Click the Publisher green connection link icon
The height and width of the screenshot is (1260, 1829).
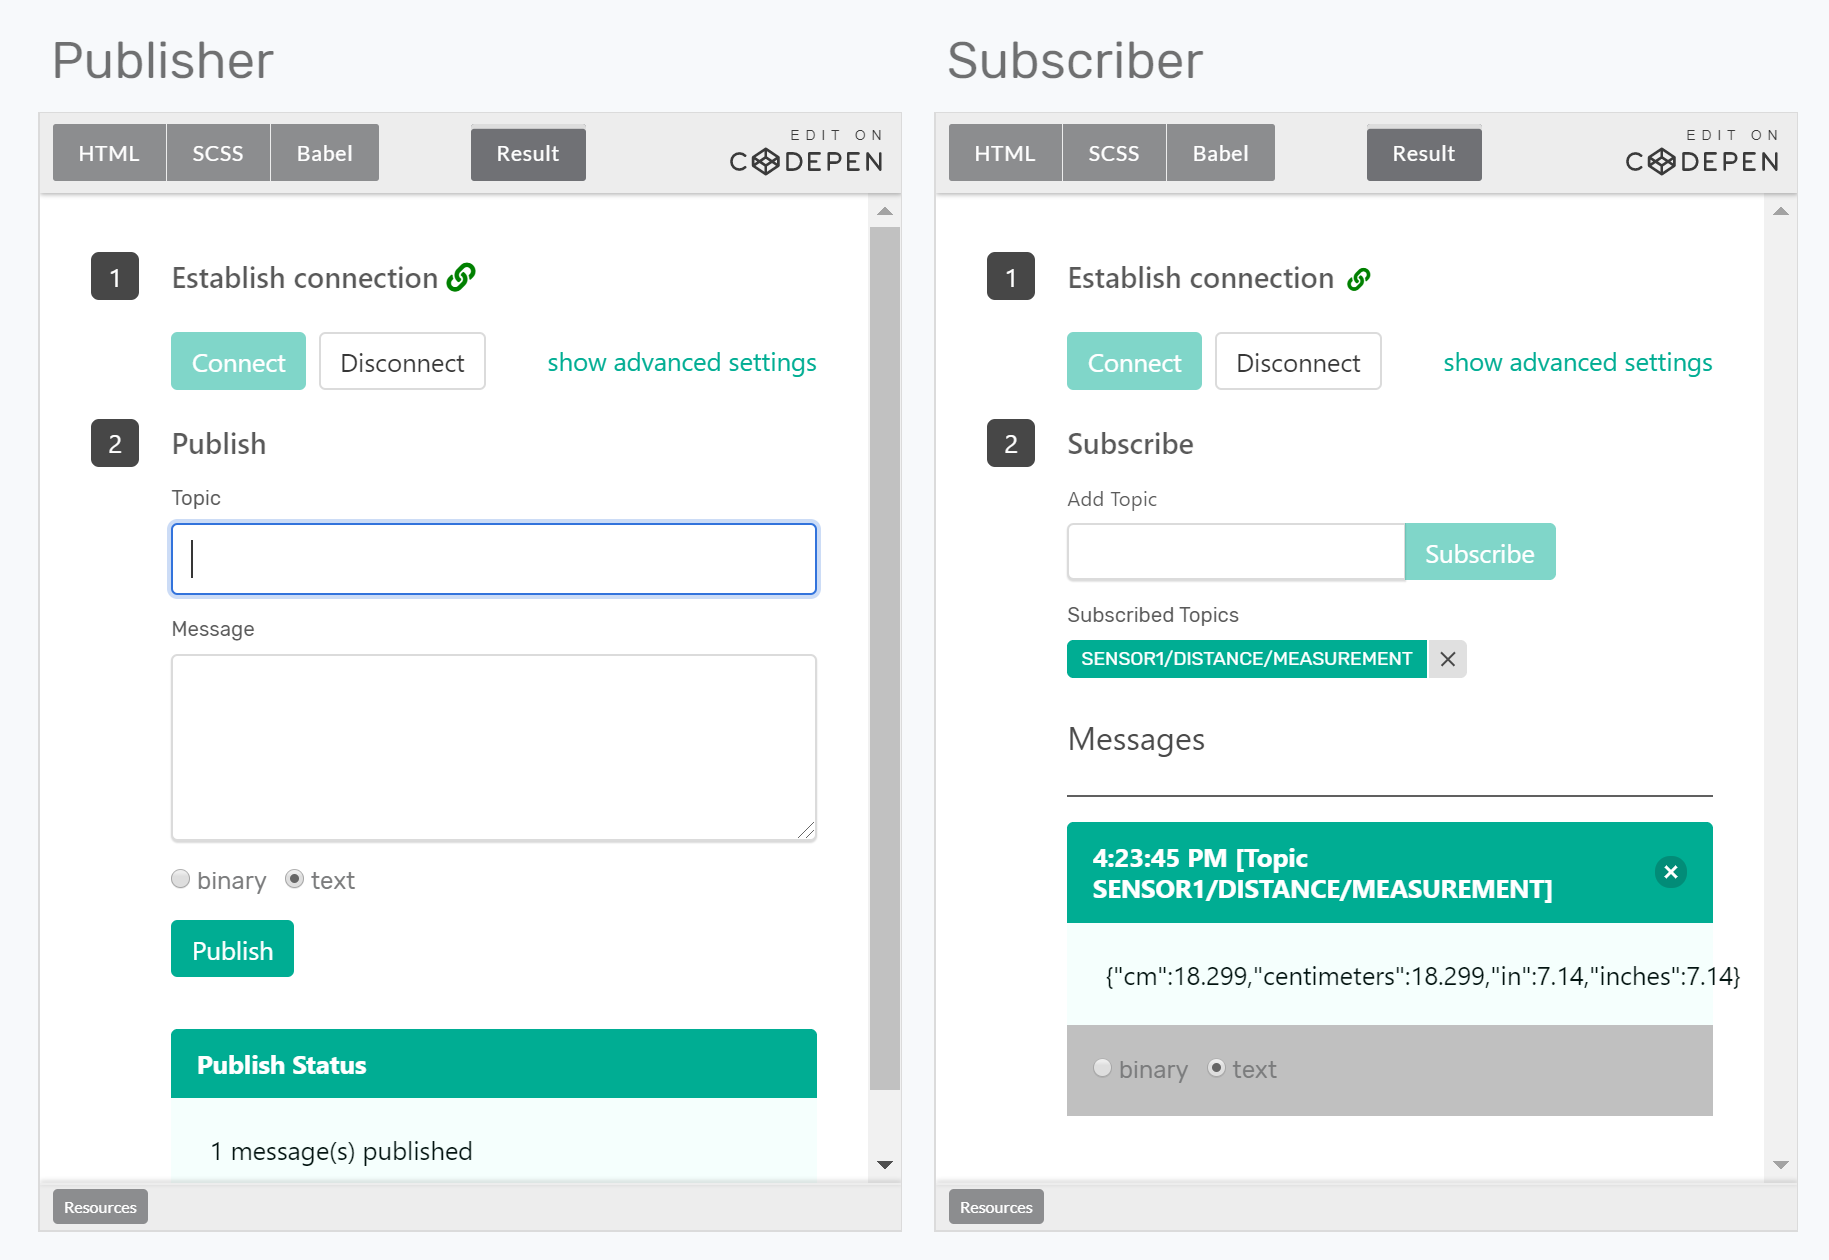click(461, 277)
